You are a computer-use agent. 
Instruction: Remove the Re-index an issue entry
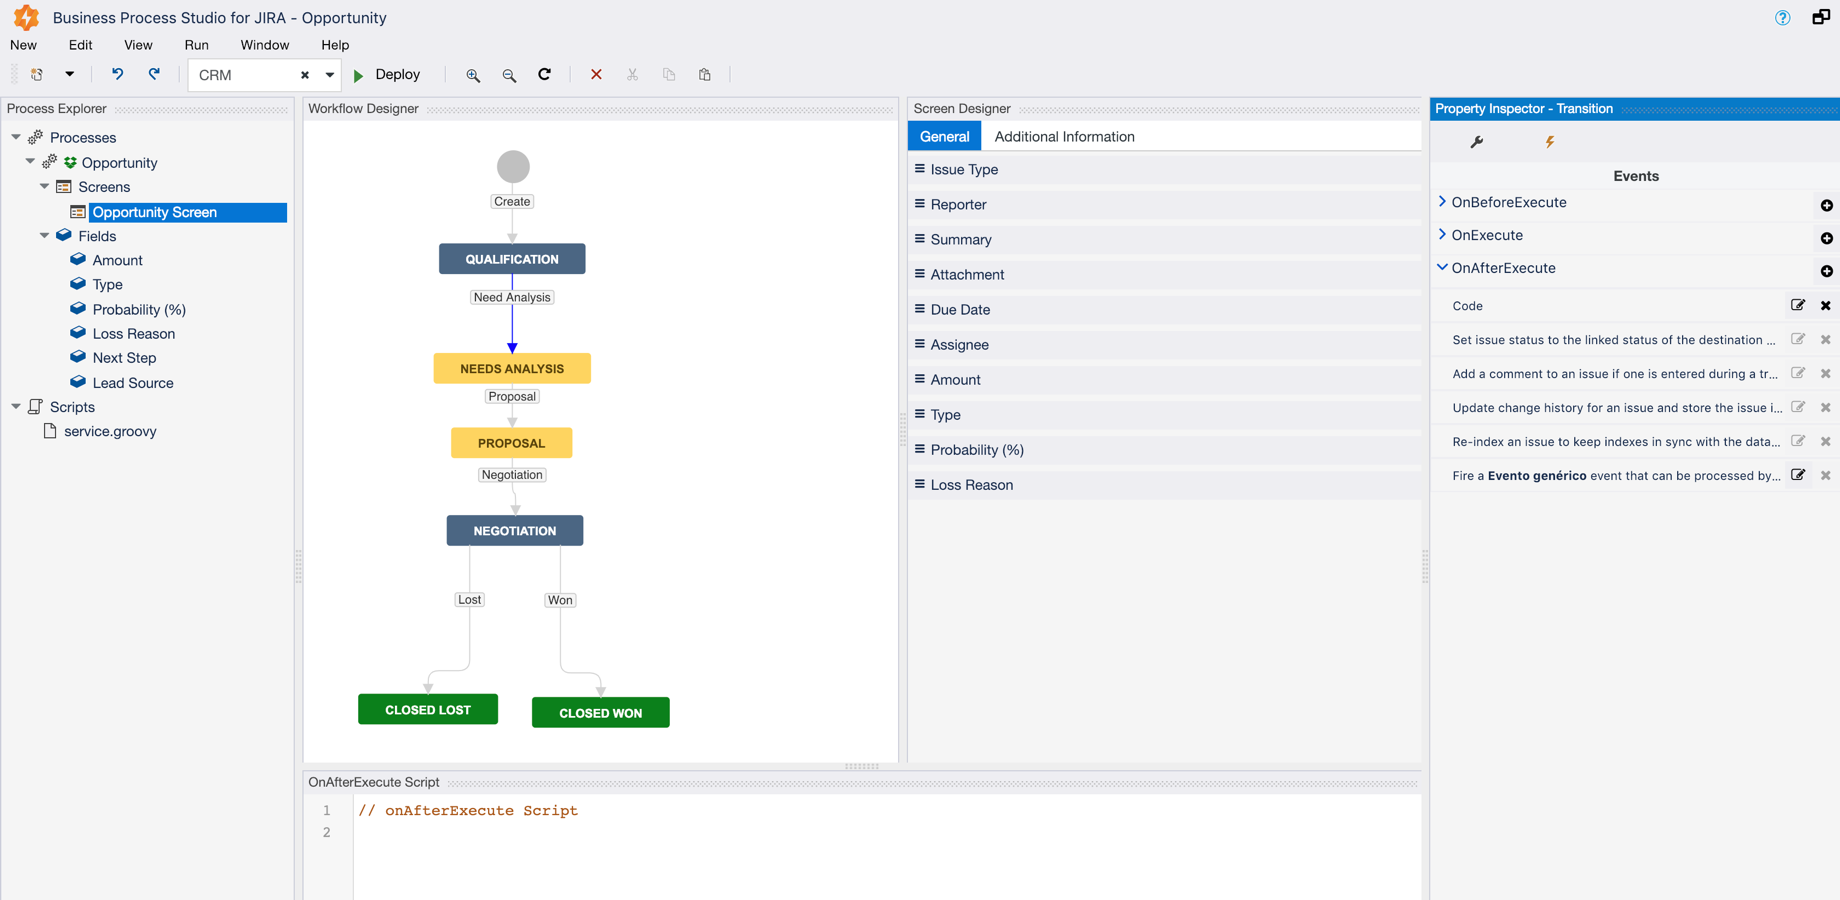[x=1826, y=442]
